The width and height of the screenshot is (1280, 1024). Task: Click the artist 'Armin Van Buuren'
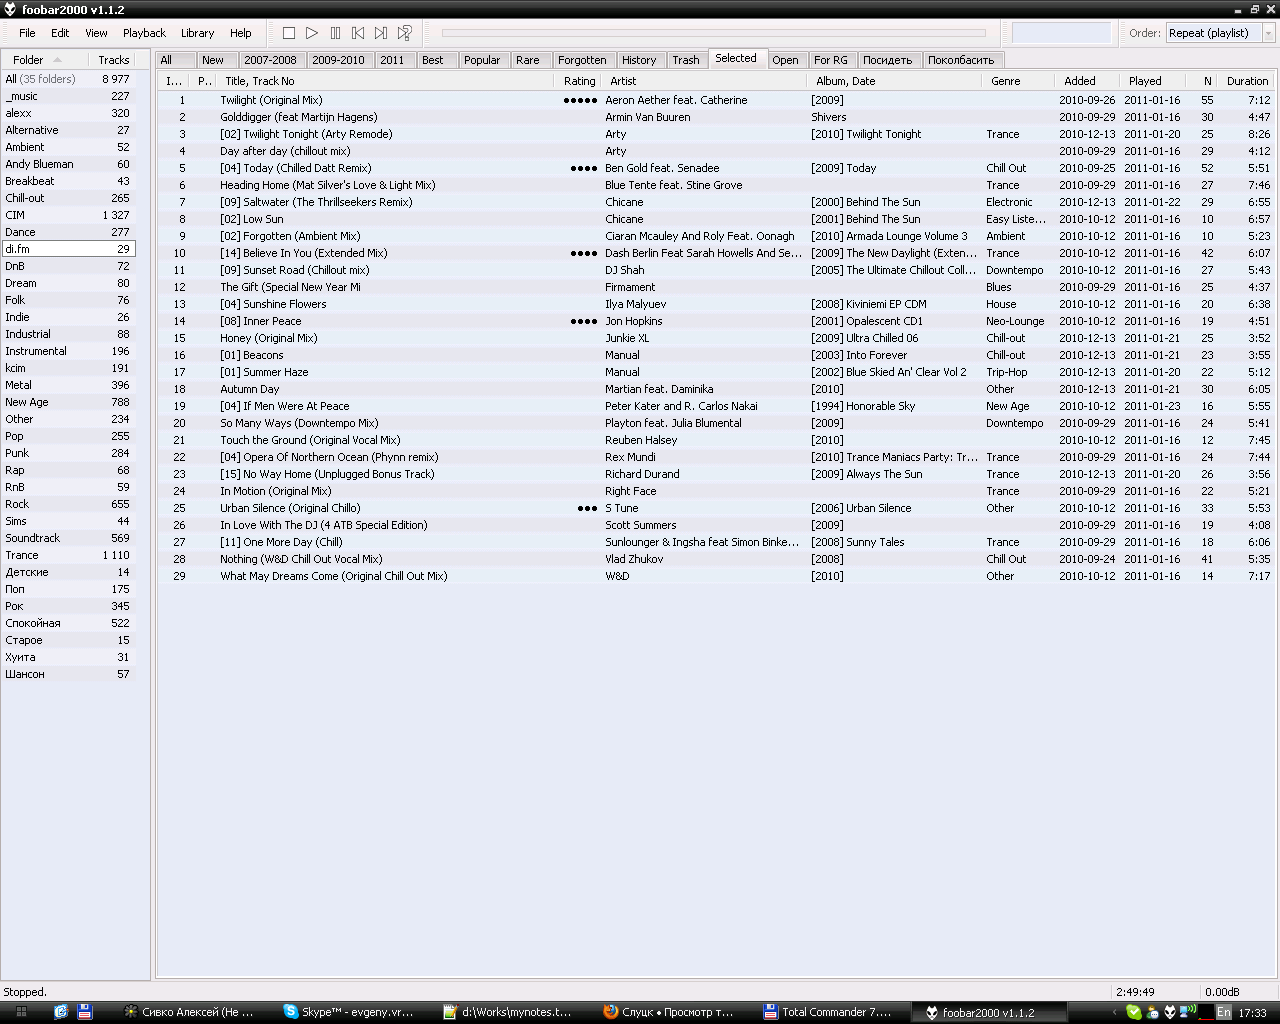click(647, 117)
